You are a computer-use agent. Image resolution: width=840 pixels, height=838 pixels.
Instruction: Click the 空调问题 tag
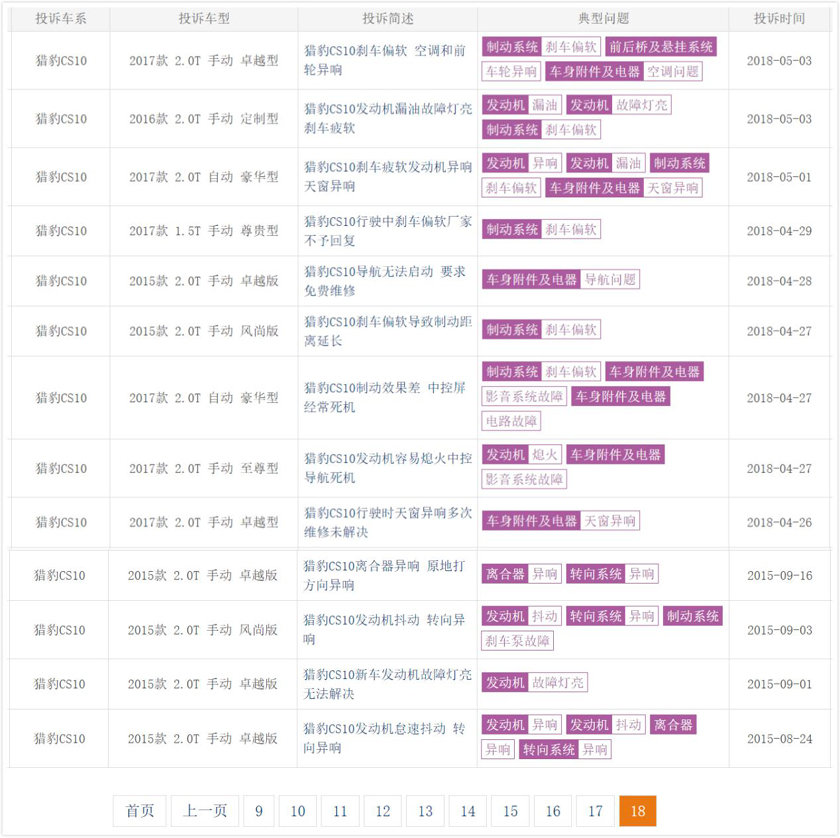[x=673, y=72]
